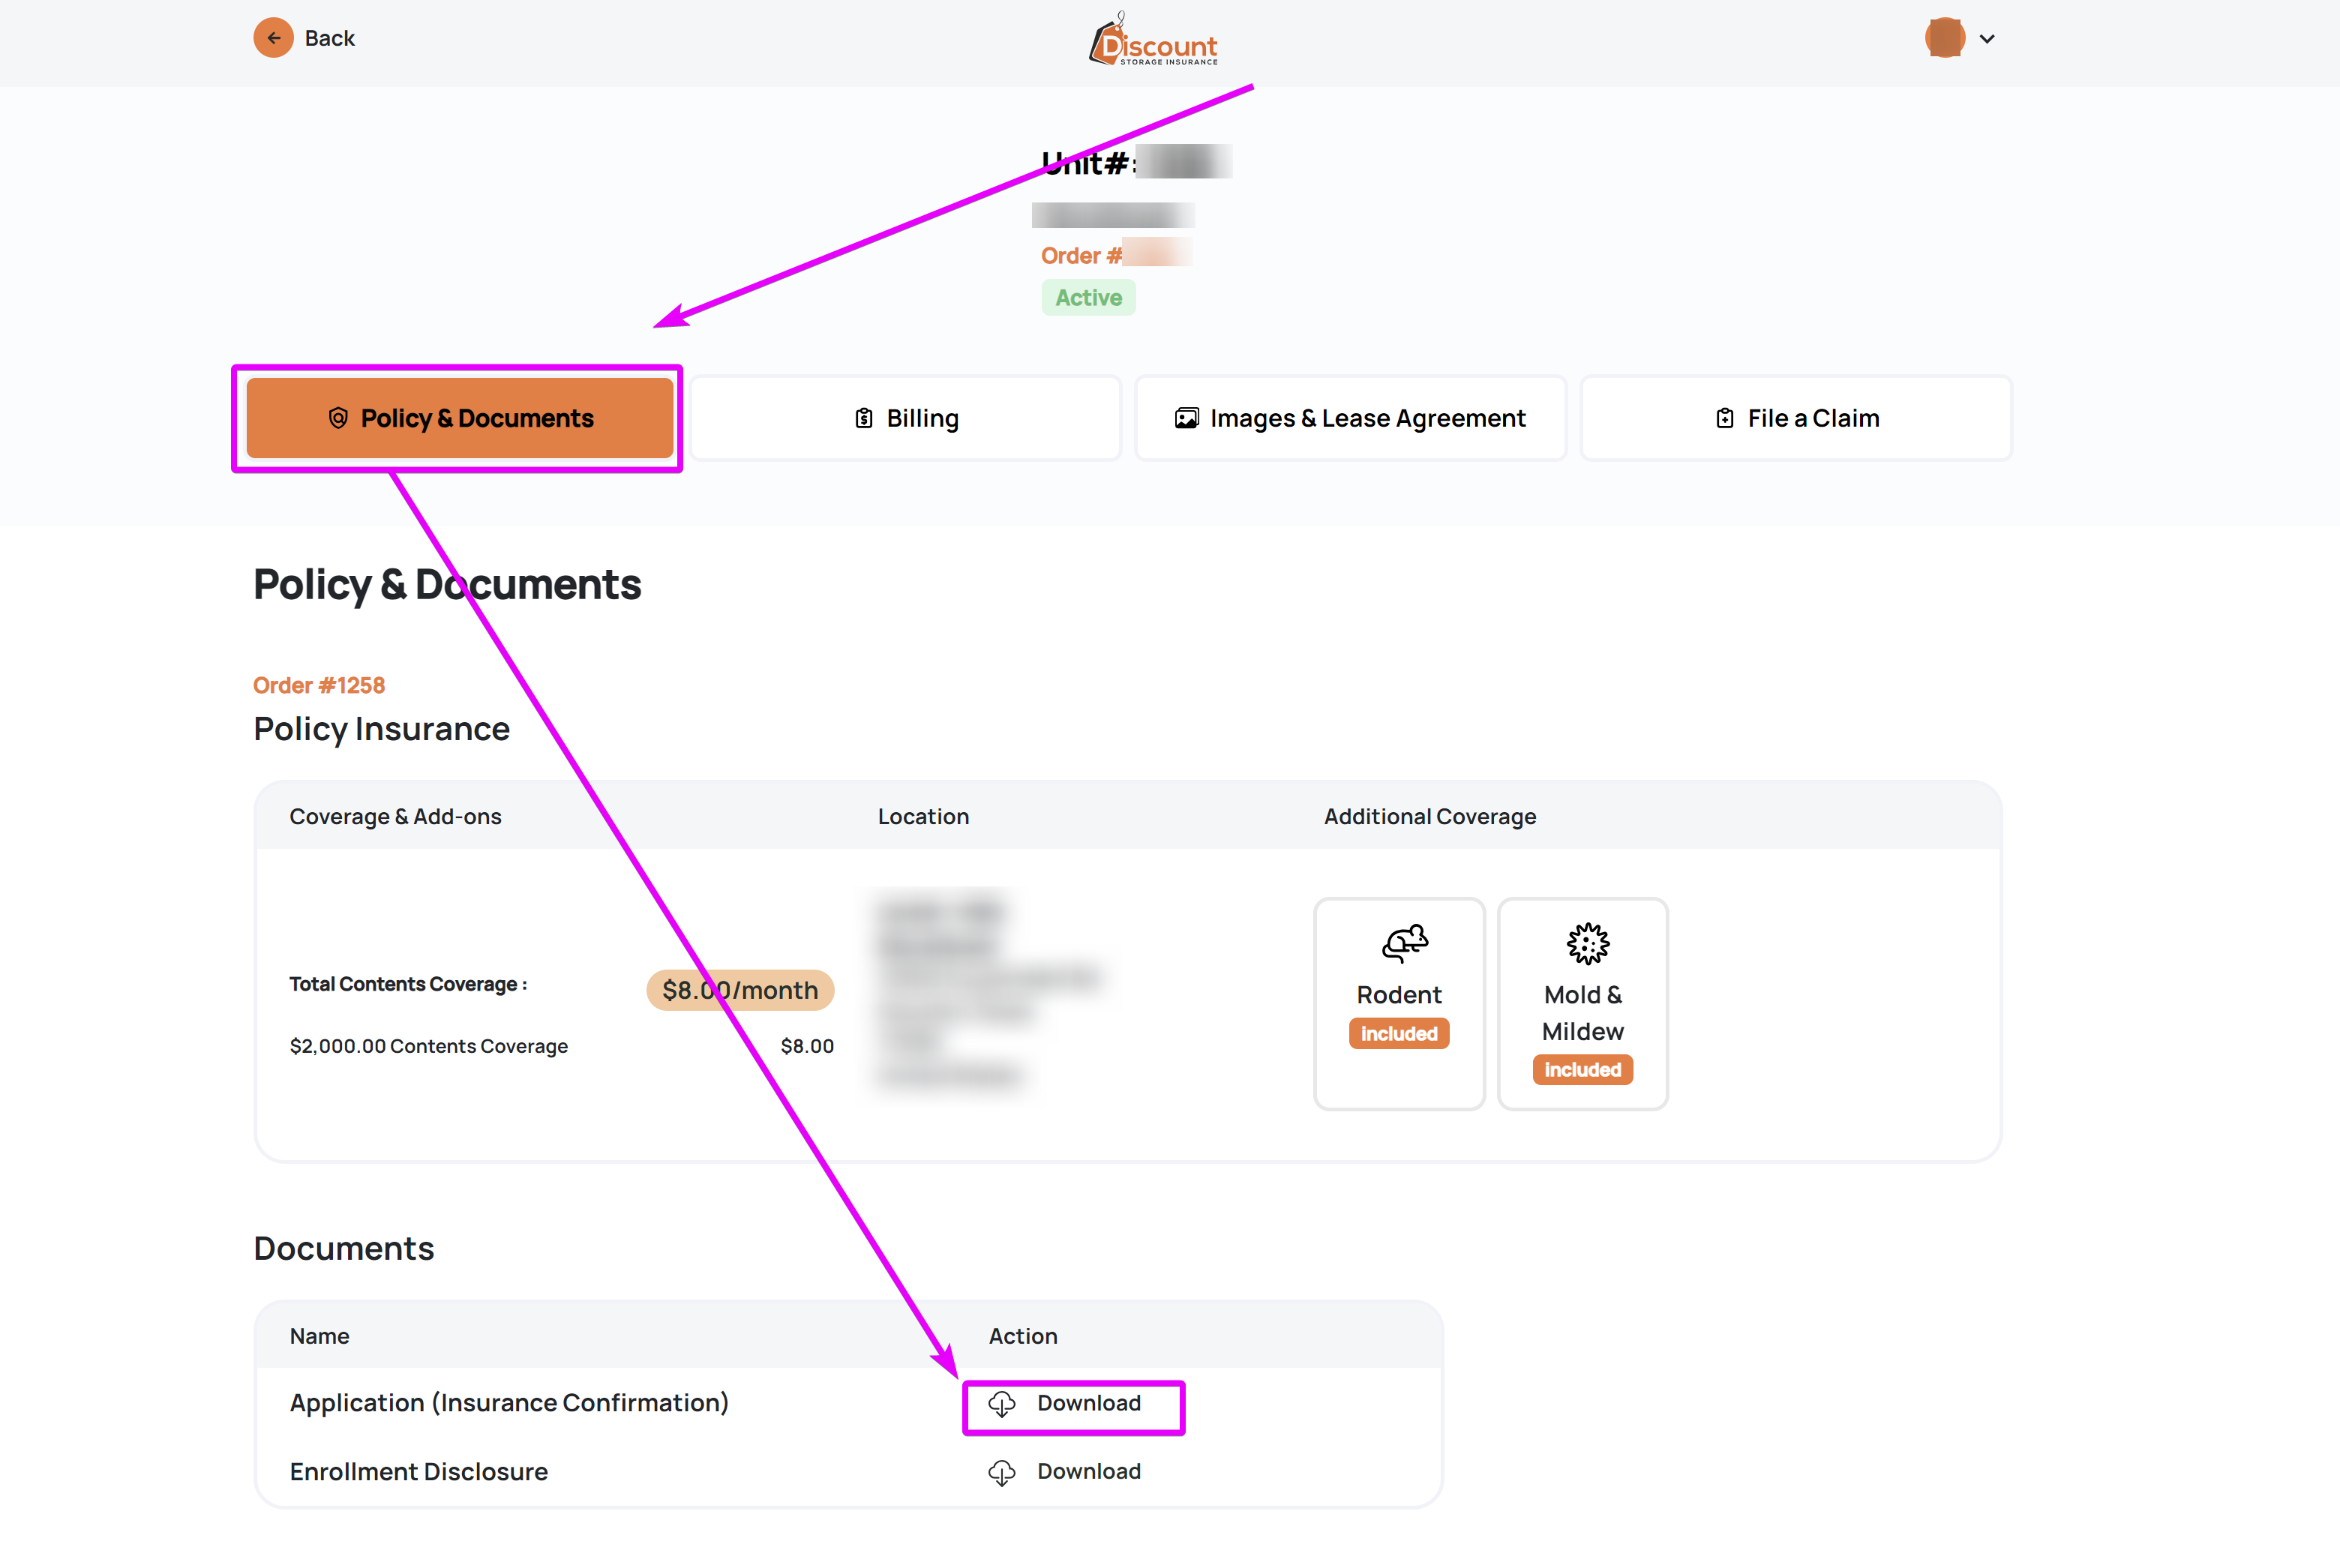Click the Order #1258 link text
Screen dimensions: 2340x1568
point(319,685)
